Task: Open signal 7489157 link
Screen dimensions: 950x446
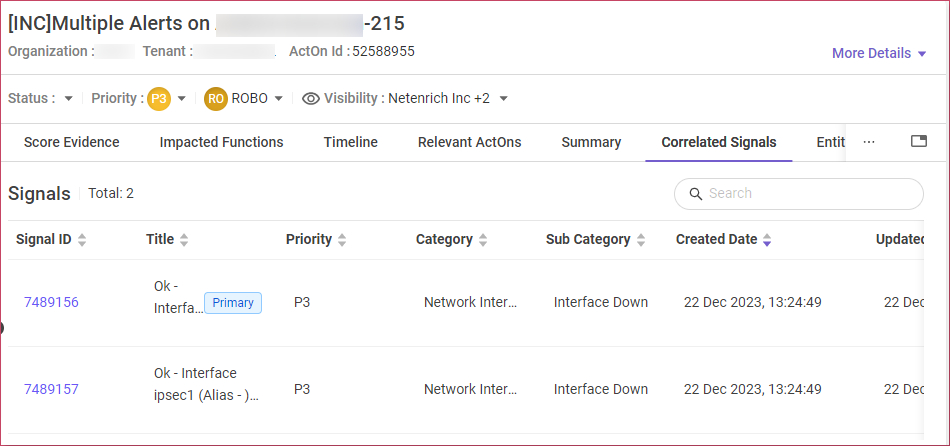Action: click(x=51, y=389)
